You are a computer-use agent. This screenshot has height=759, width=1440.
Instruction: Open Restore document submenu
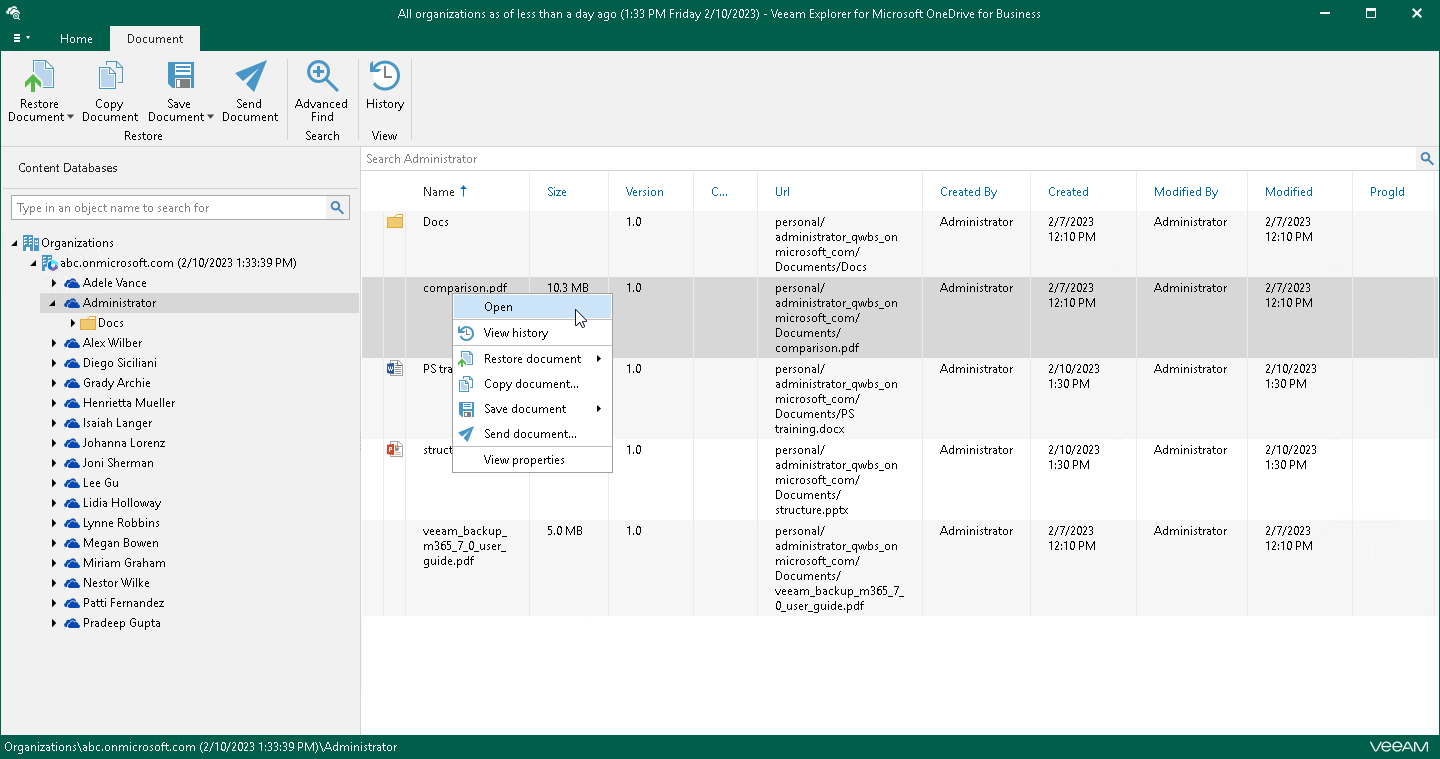(x=533, y=359)
